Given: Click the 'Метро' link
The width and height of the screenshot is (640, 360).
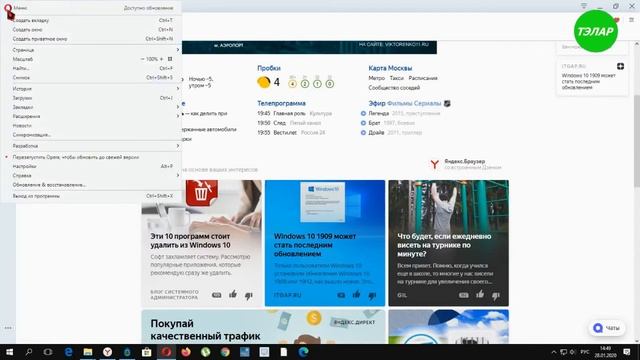Looking at the screenshot, I should click(x=376, y=78).
